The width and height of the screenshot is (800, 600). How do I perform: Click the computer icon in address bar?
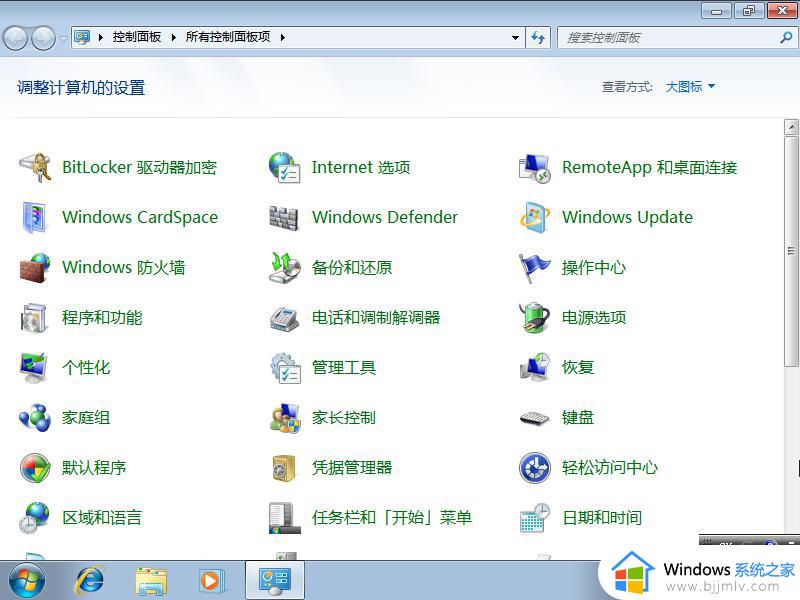click(82, 37)
